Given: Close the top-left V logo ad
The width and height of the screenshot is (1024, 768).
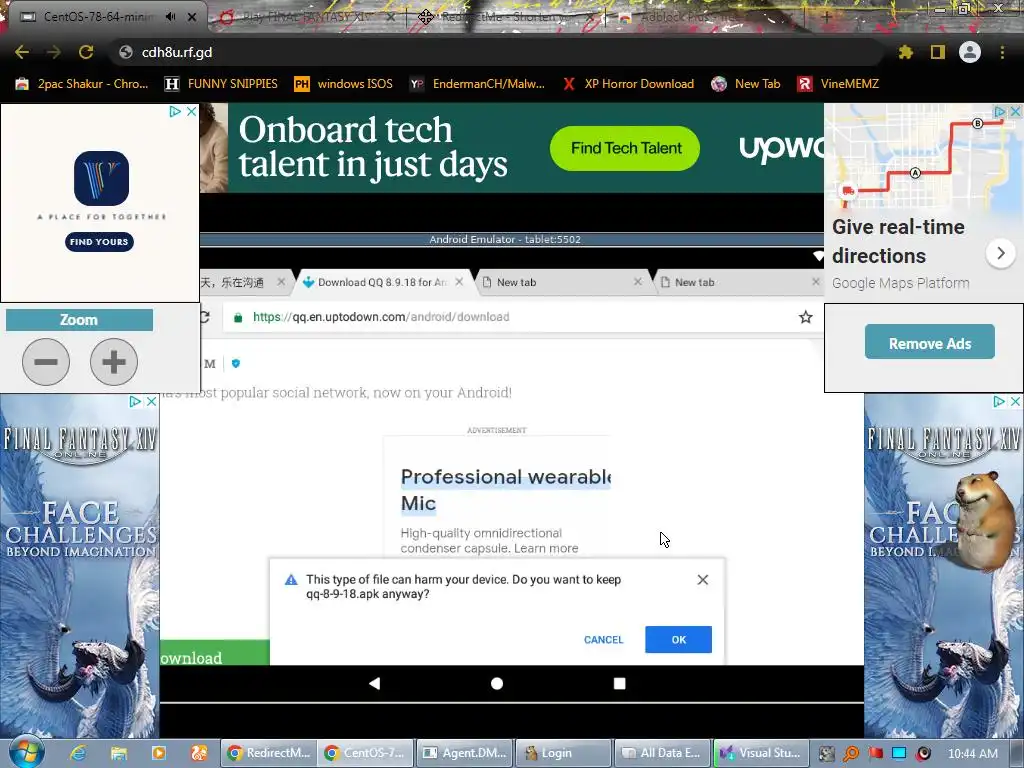Looking at the screenshot, I should point(191,112).
